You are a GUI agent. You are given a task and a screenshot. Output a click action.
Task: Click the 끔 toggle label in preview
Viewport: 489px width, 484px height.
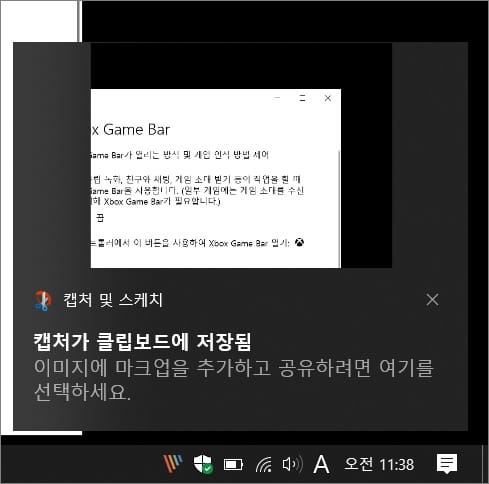point(100,218)
